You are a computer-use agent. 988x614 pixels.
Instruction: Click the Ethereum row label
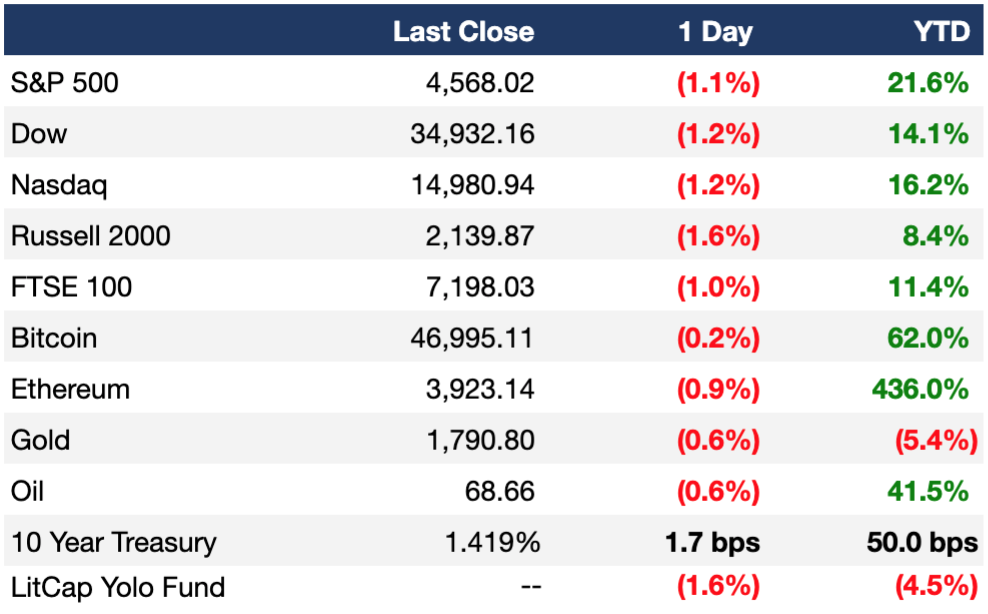coord(71,389)
